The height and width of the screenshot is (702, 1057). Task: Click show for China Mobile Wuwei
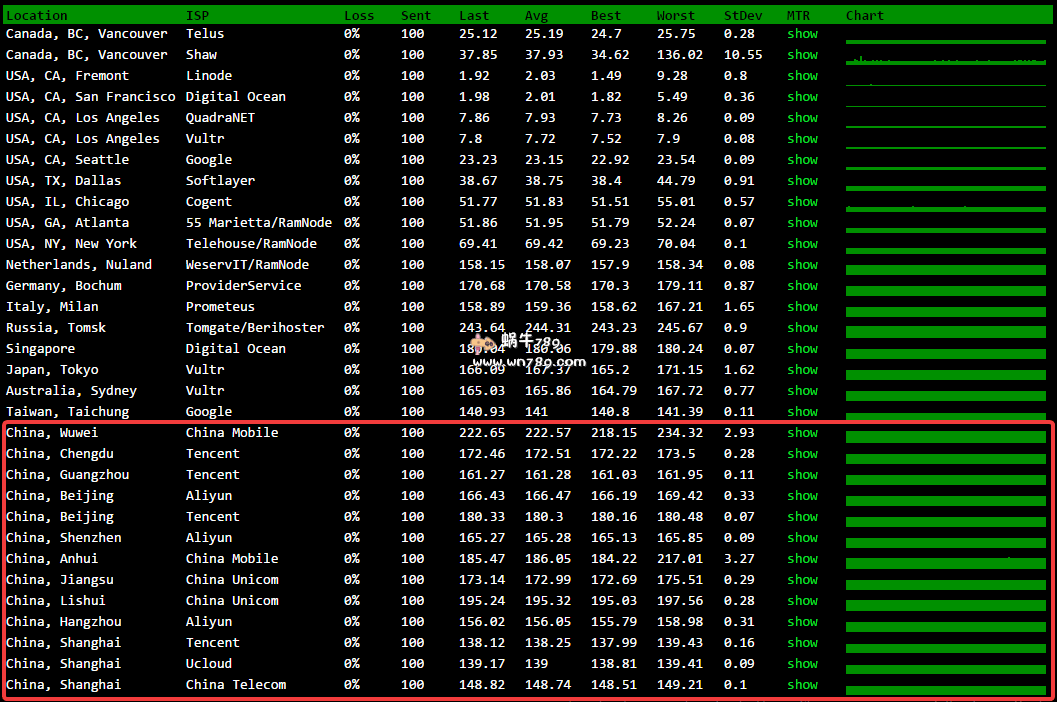coord(802,432)
